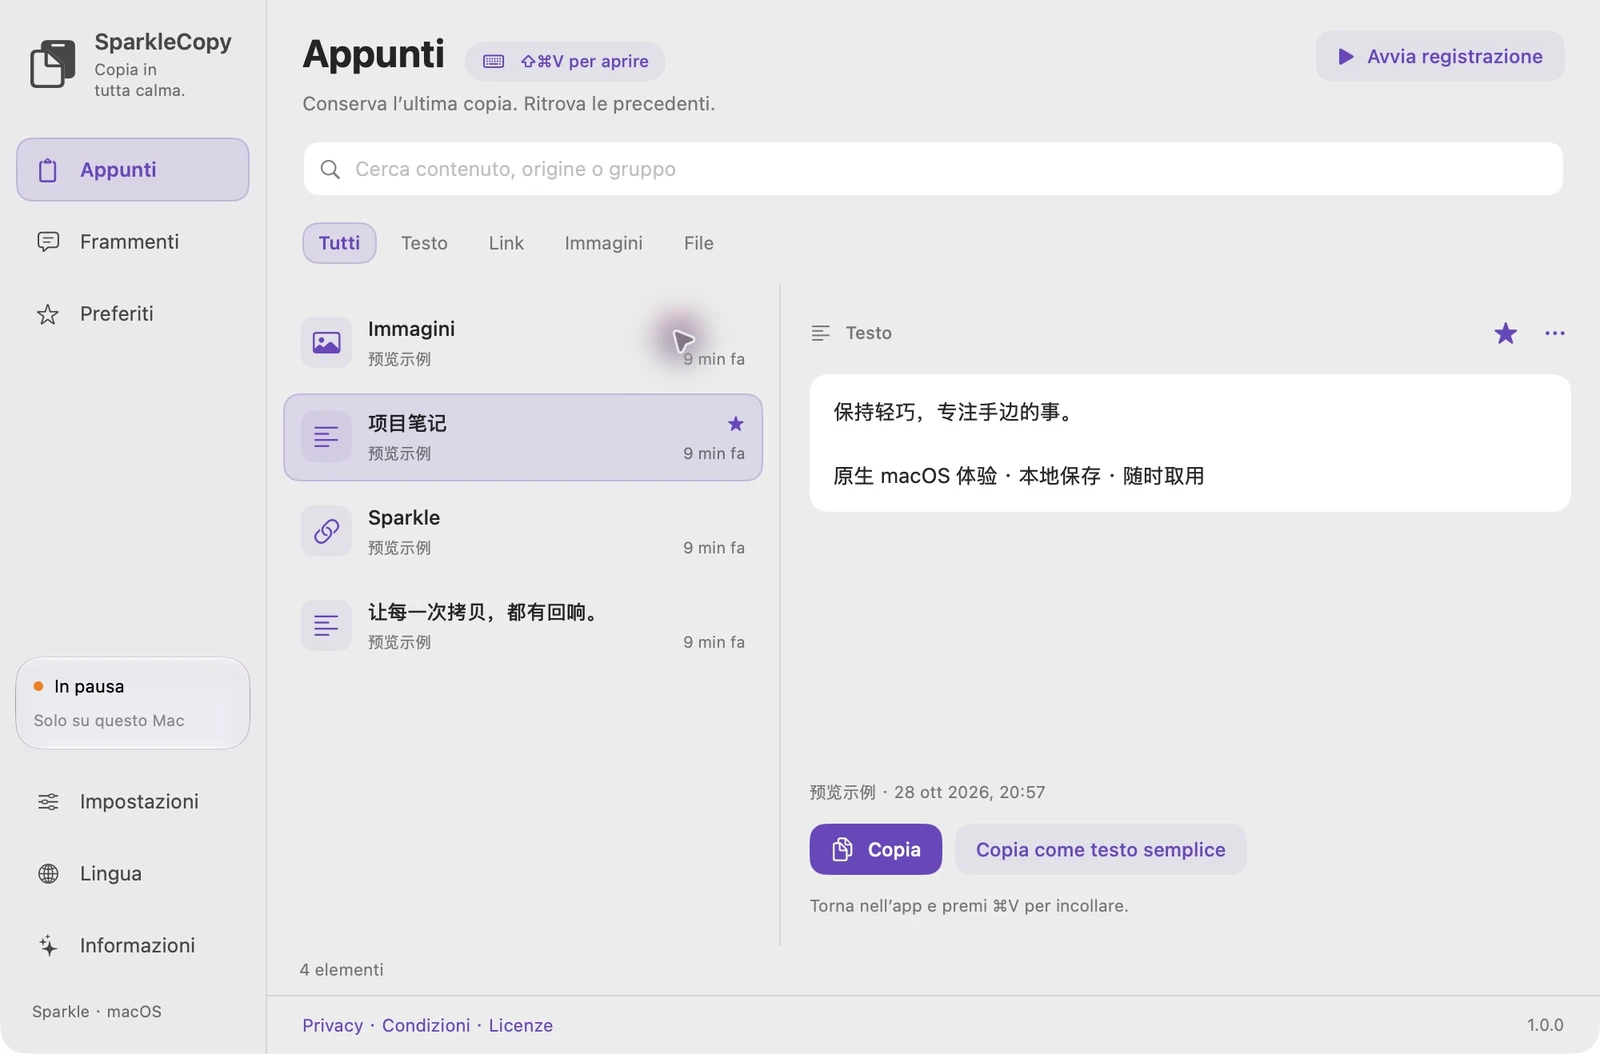Switch to the File filter tab
This screenshot has width=1600, height=1054.
[x=699, y=243]
